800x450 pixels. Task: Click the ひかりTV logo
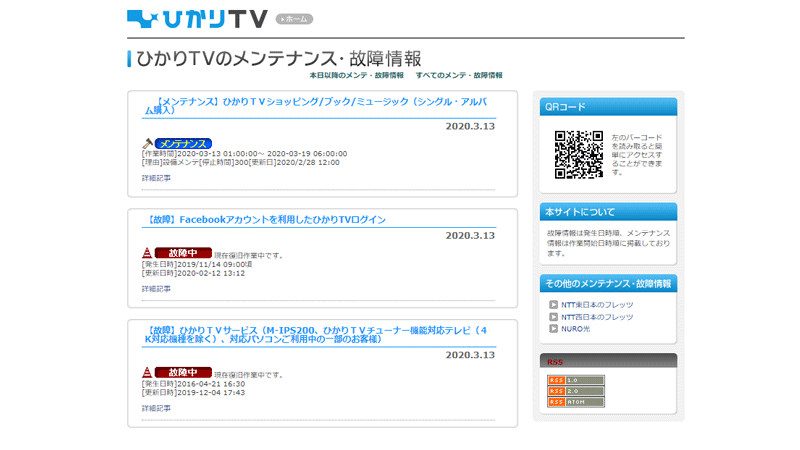197,19
